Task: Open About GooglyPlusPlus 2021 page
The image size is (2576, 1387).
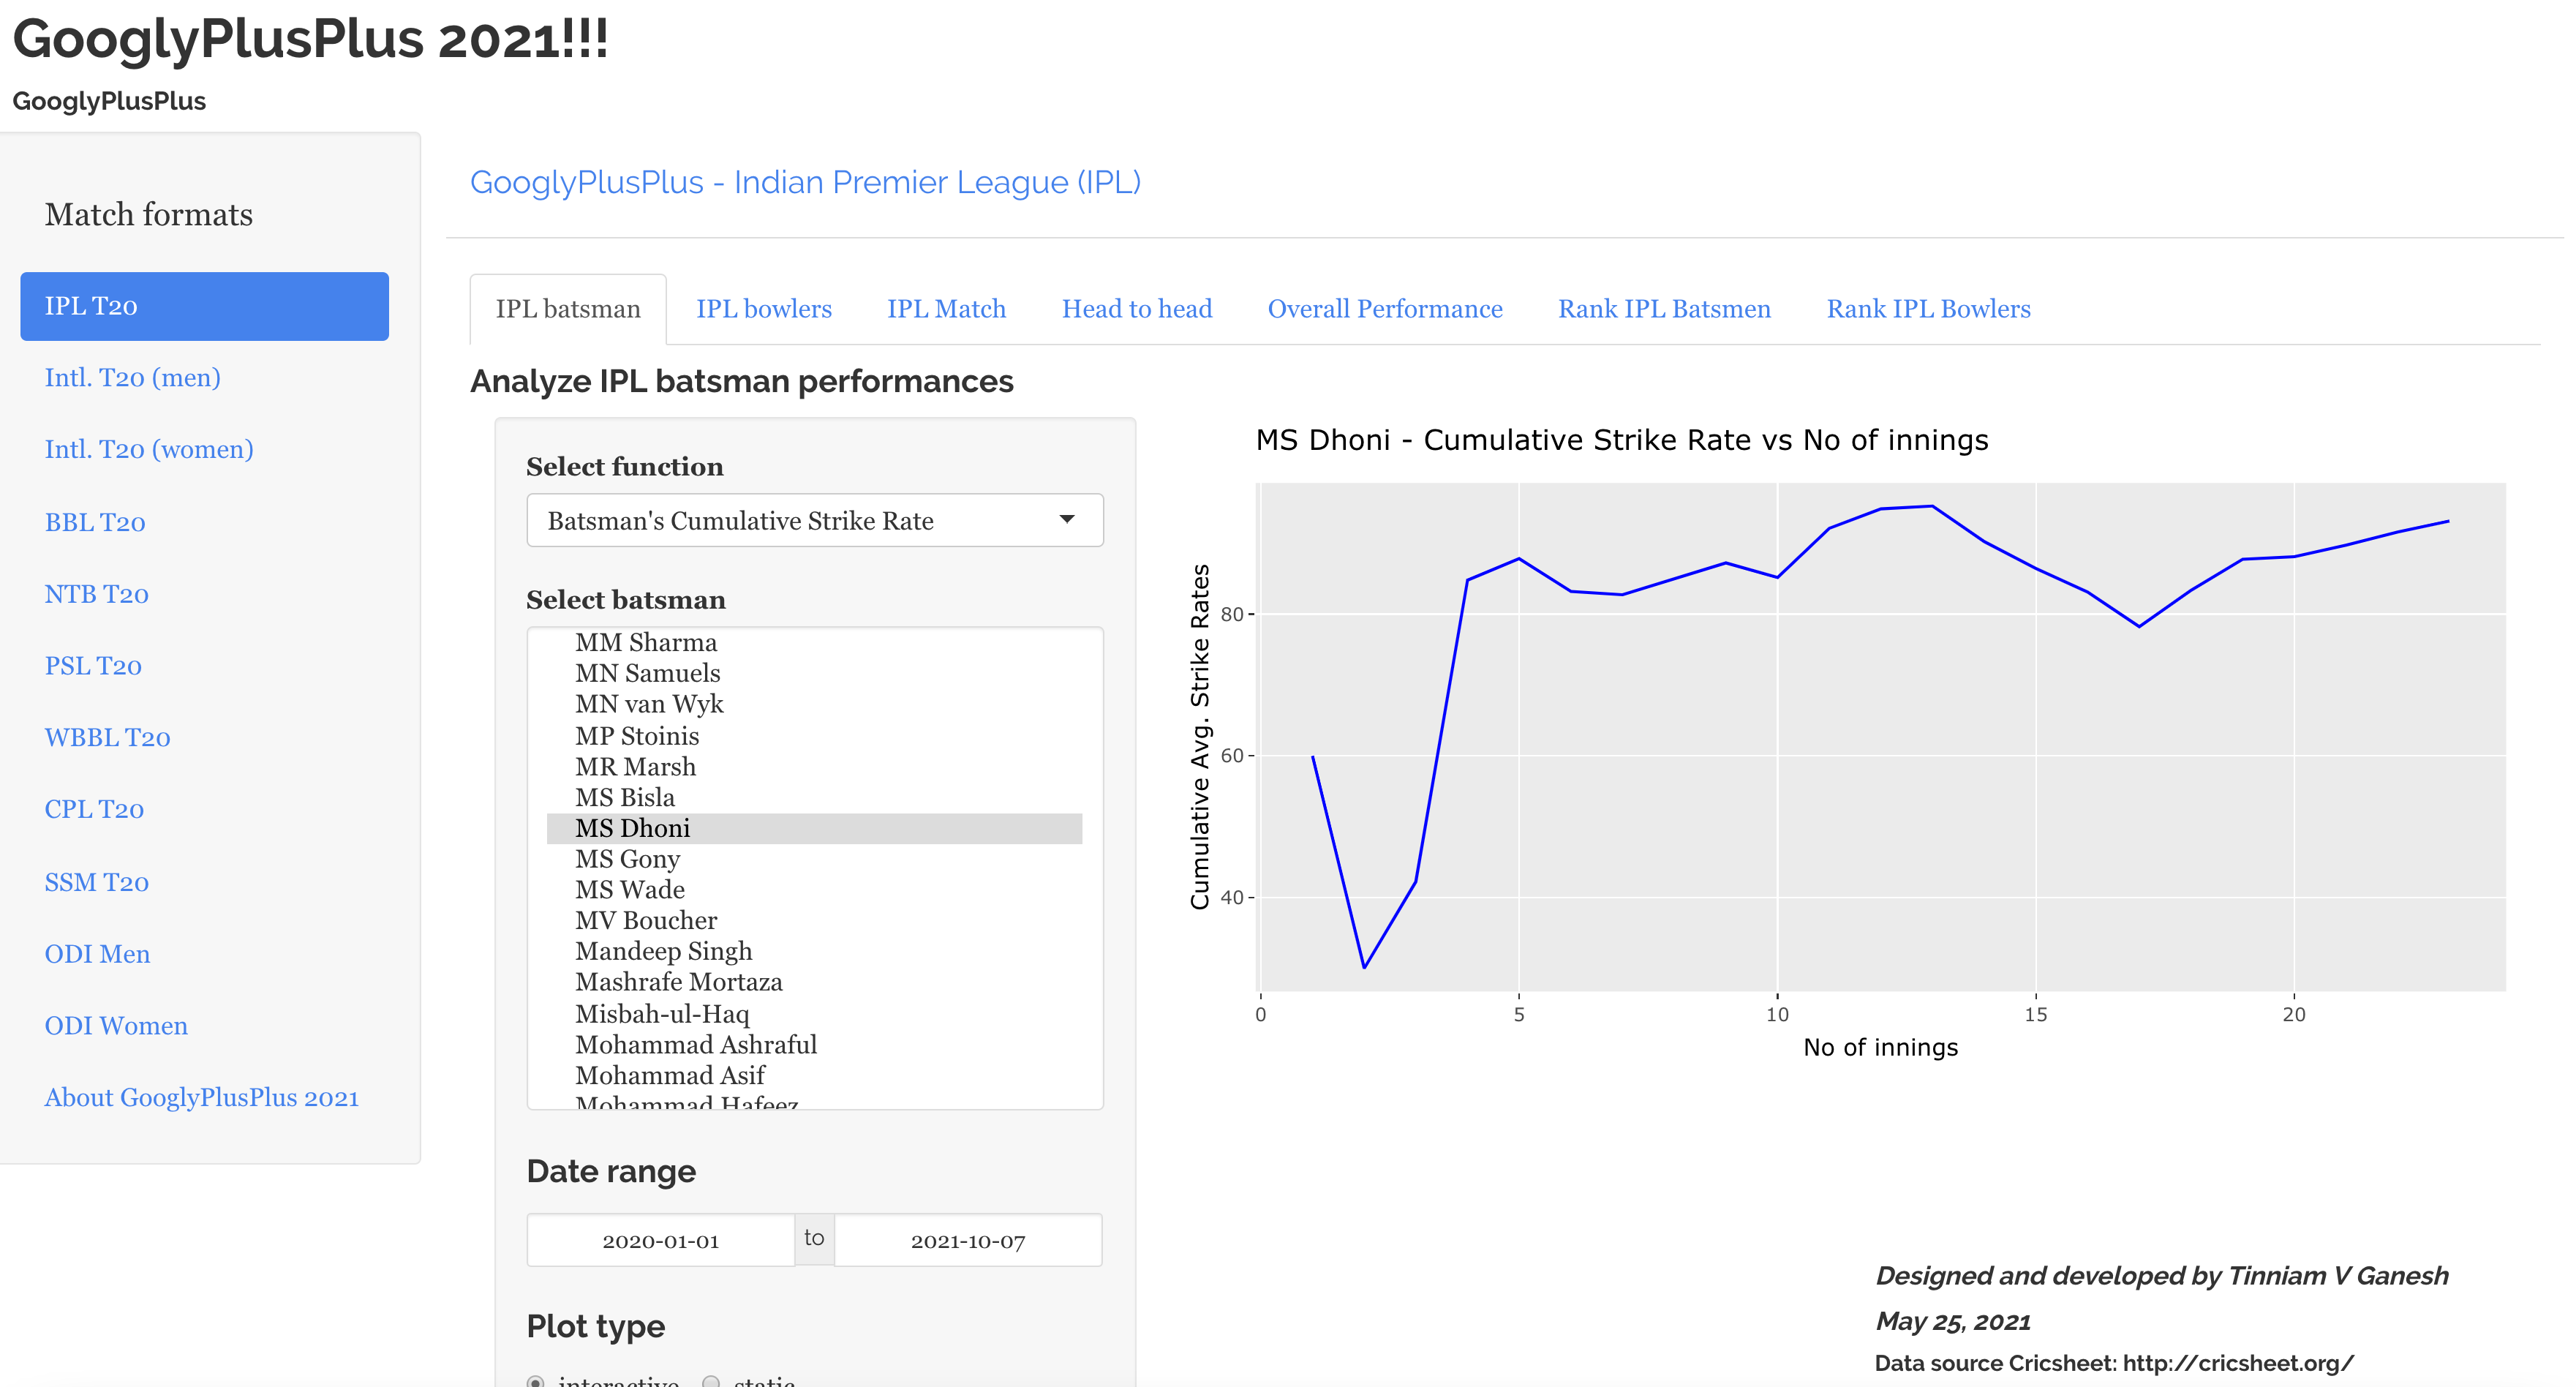Action: point(201,1098)
